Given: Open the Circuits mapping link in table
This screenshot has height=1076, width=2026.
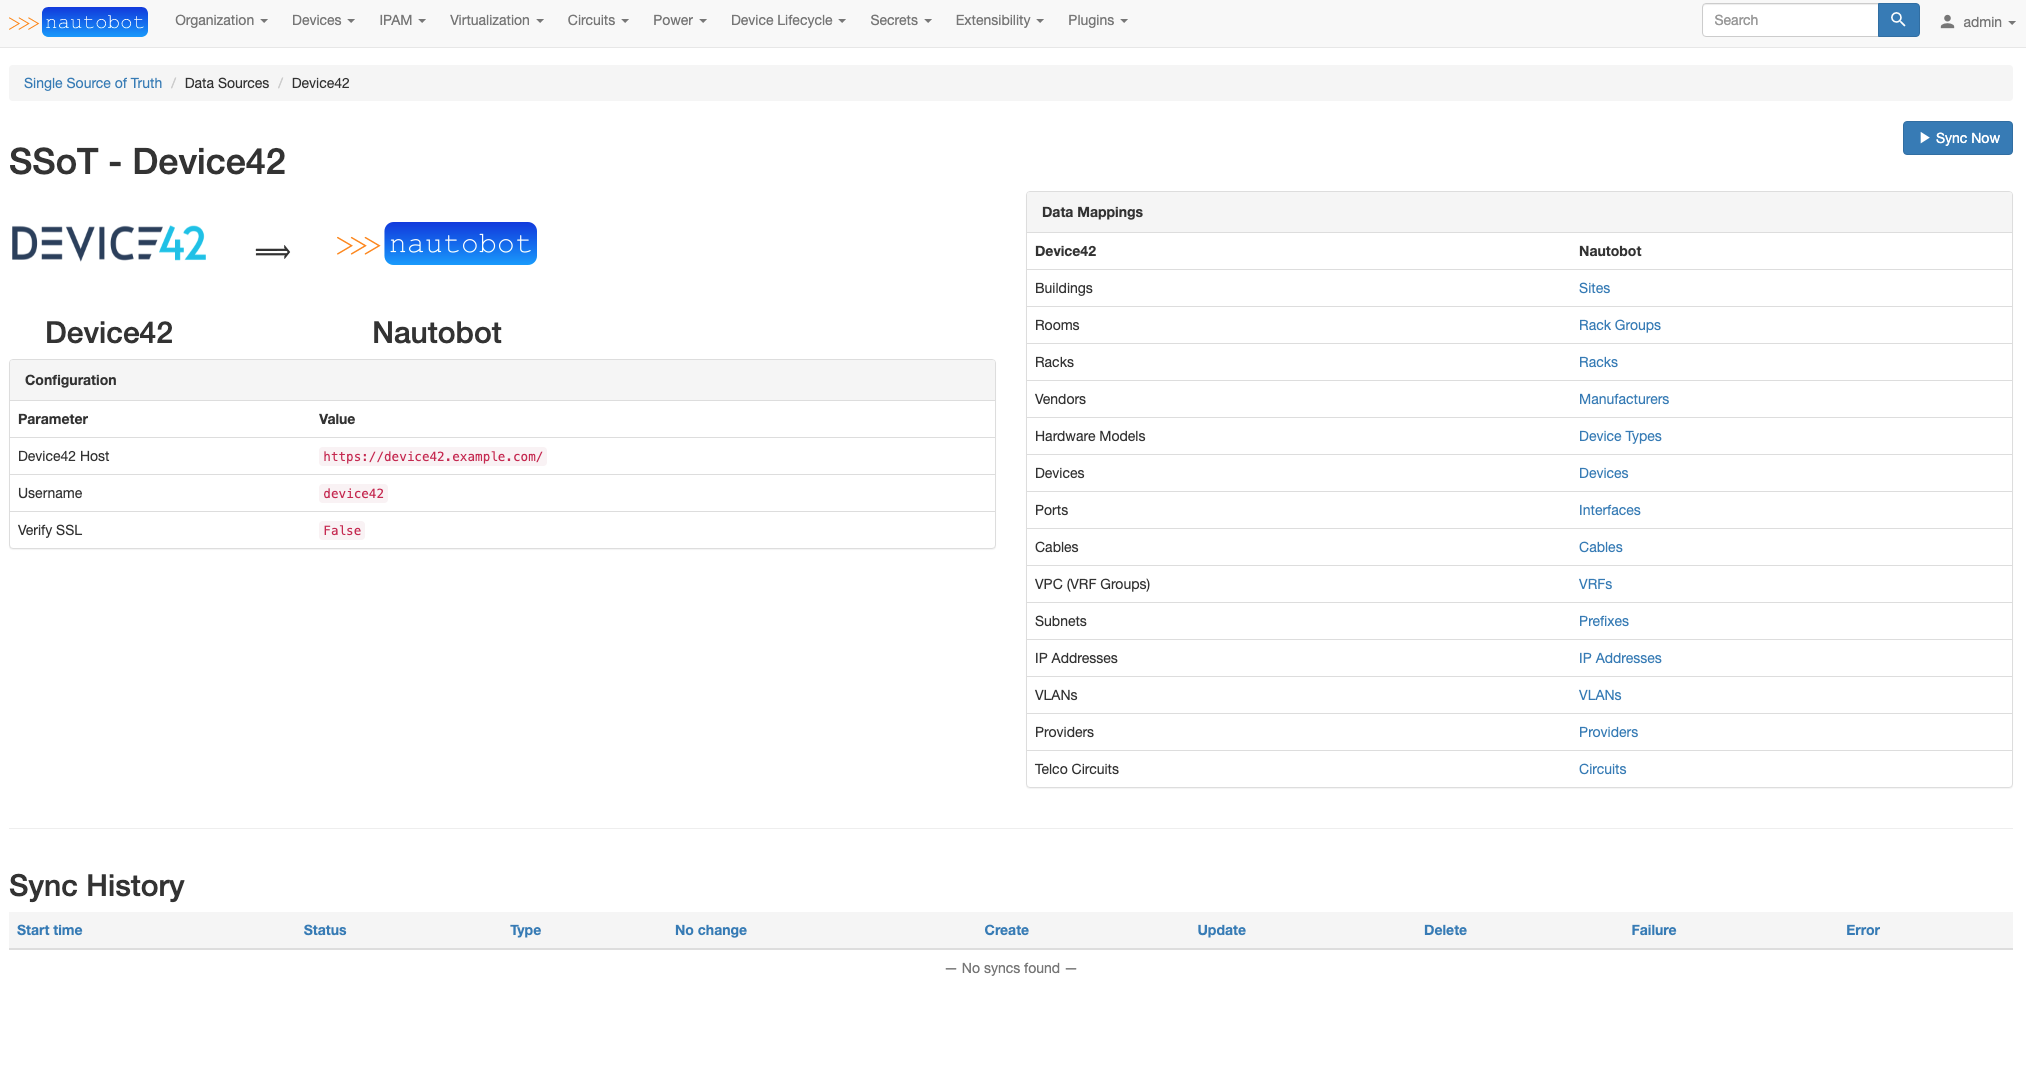Looking at the screenshot, I should point(1602,769).
